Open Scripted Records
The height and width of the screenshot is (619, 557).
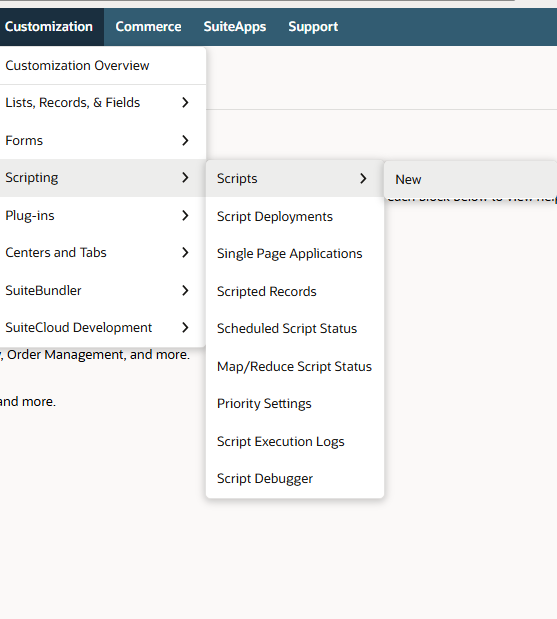(295, 291)
